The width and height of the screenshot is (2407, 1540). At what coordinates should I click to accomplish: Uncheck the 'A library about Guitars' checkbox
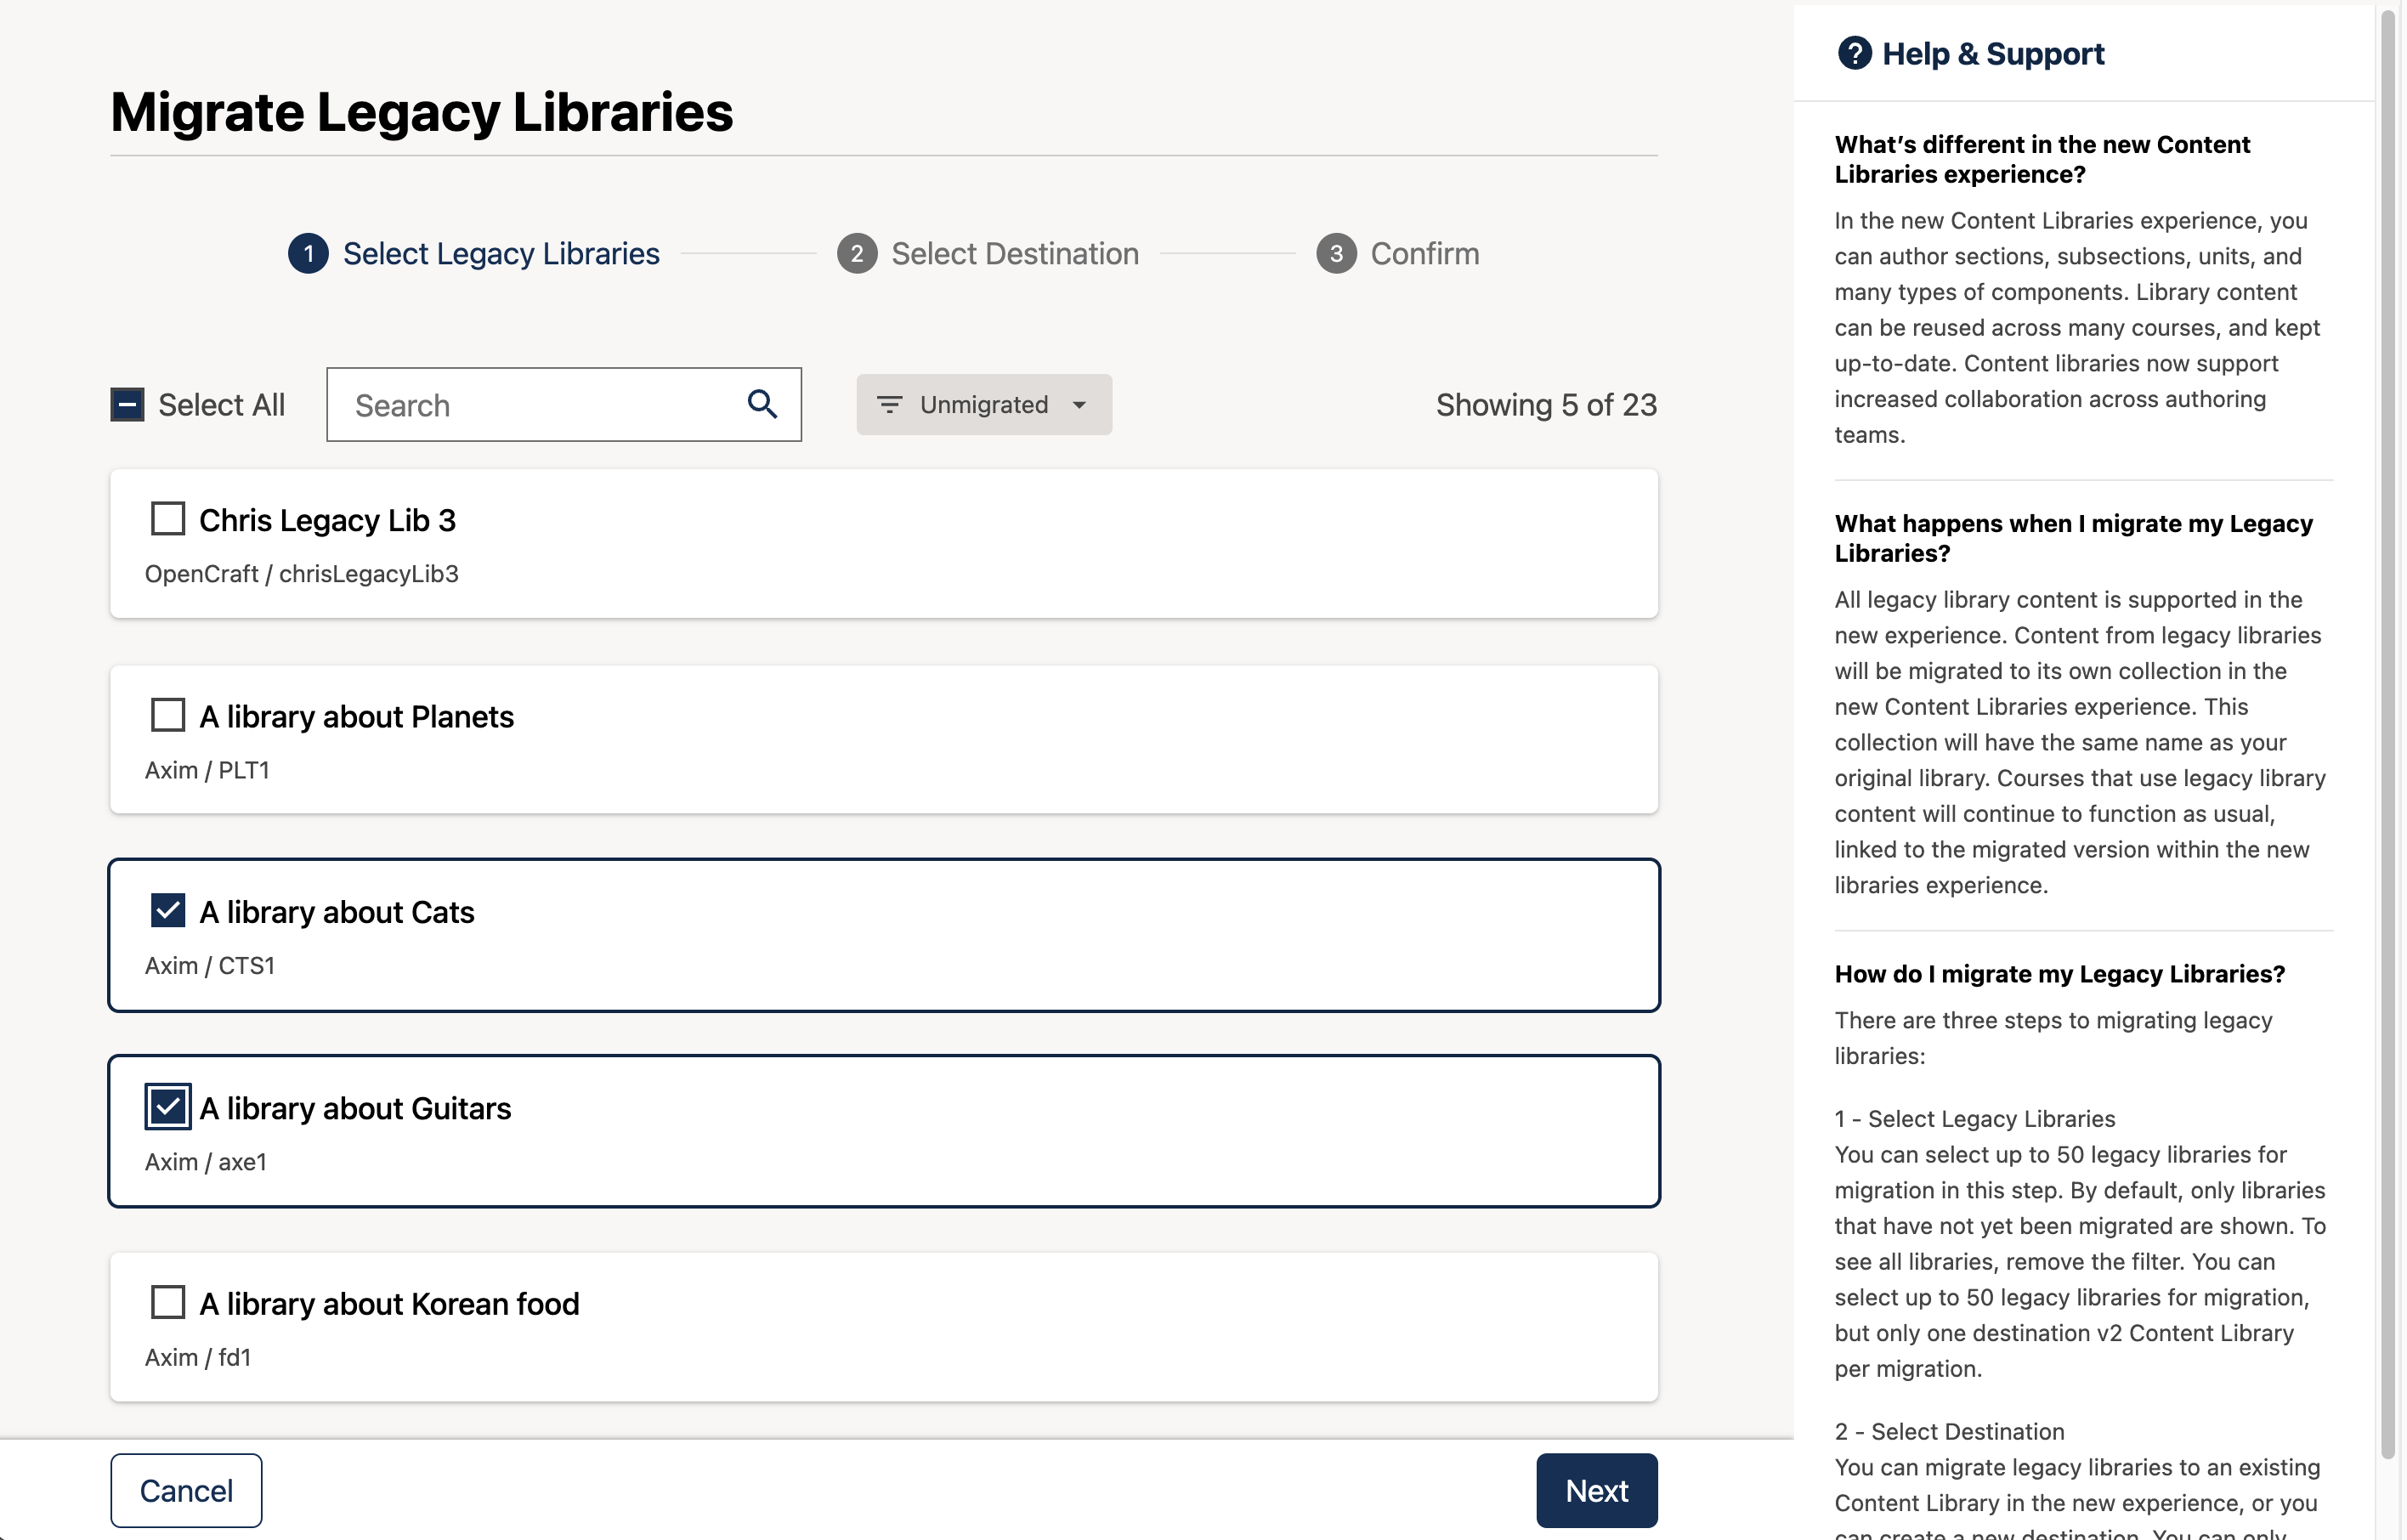point(167,1106)
